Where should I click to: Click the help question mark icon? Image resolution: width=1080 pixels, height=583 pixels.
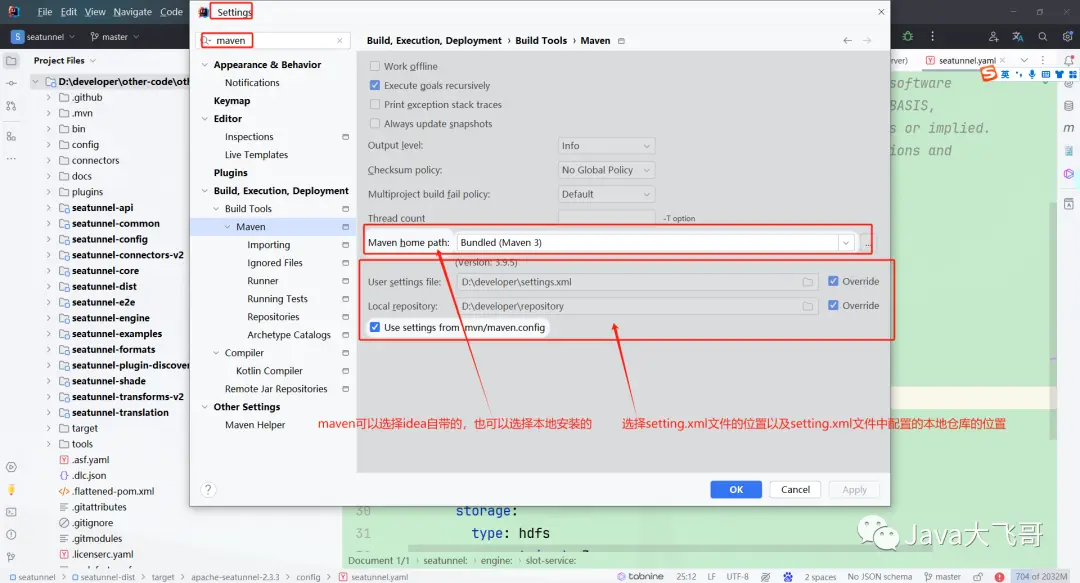(x=208, y=490)
